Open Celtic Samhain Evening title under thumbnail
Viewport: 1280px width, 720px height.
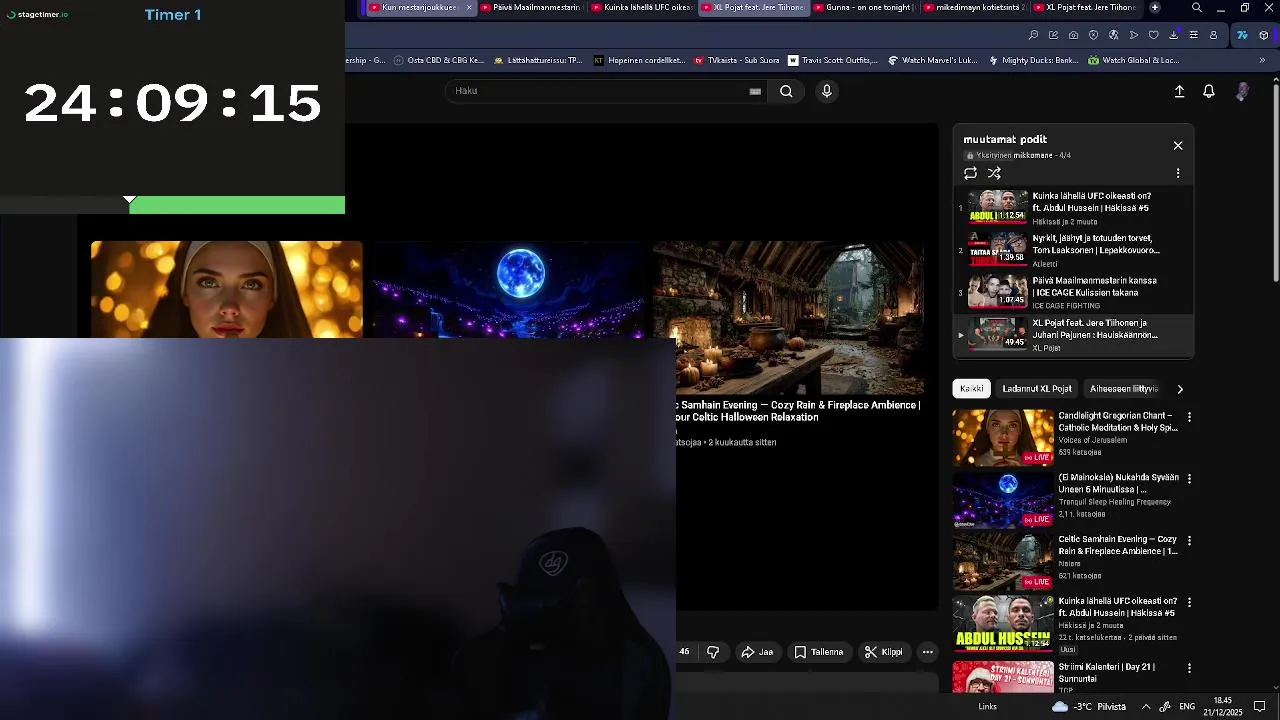800,411
